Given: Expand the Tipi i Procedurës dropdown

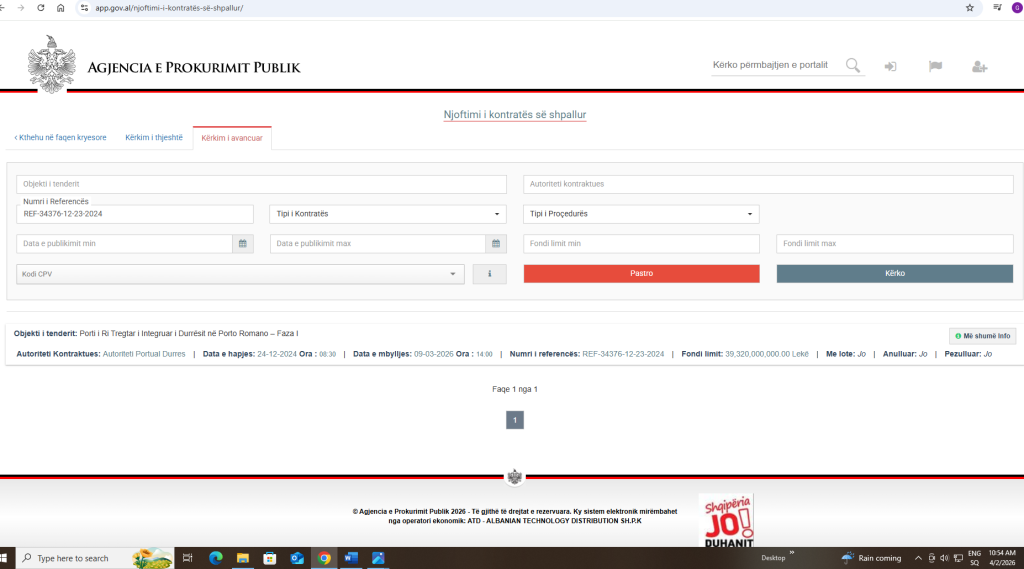Looking at the screenshot, I should point(640,214).
